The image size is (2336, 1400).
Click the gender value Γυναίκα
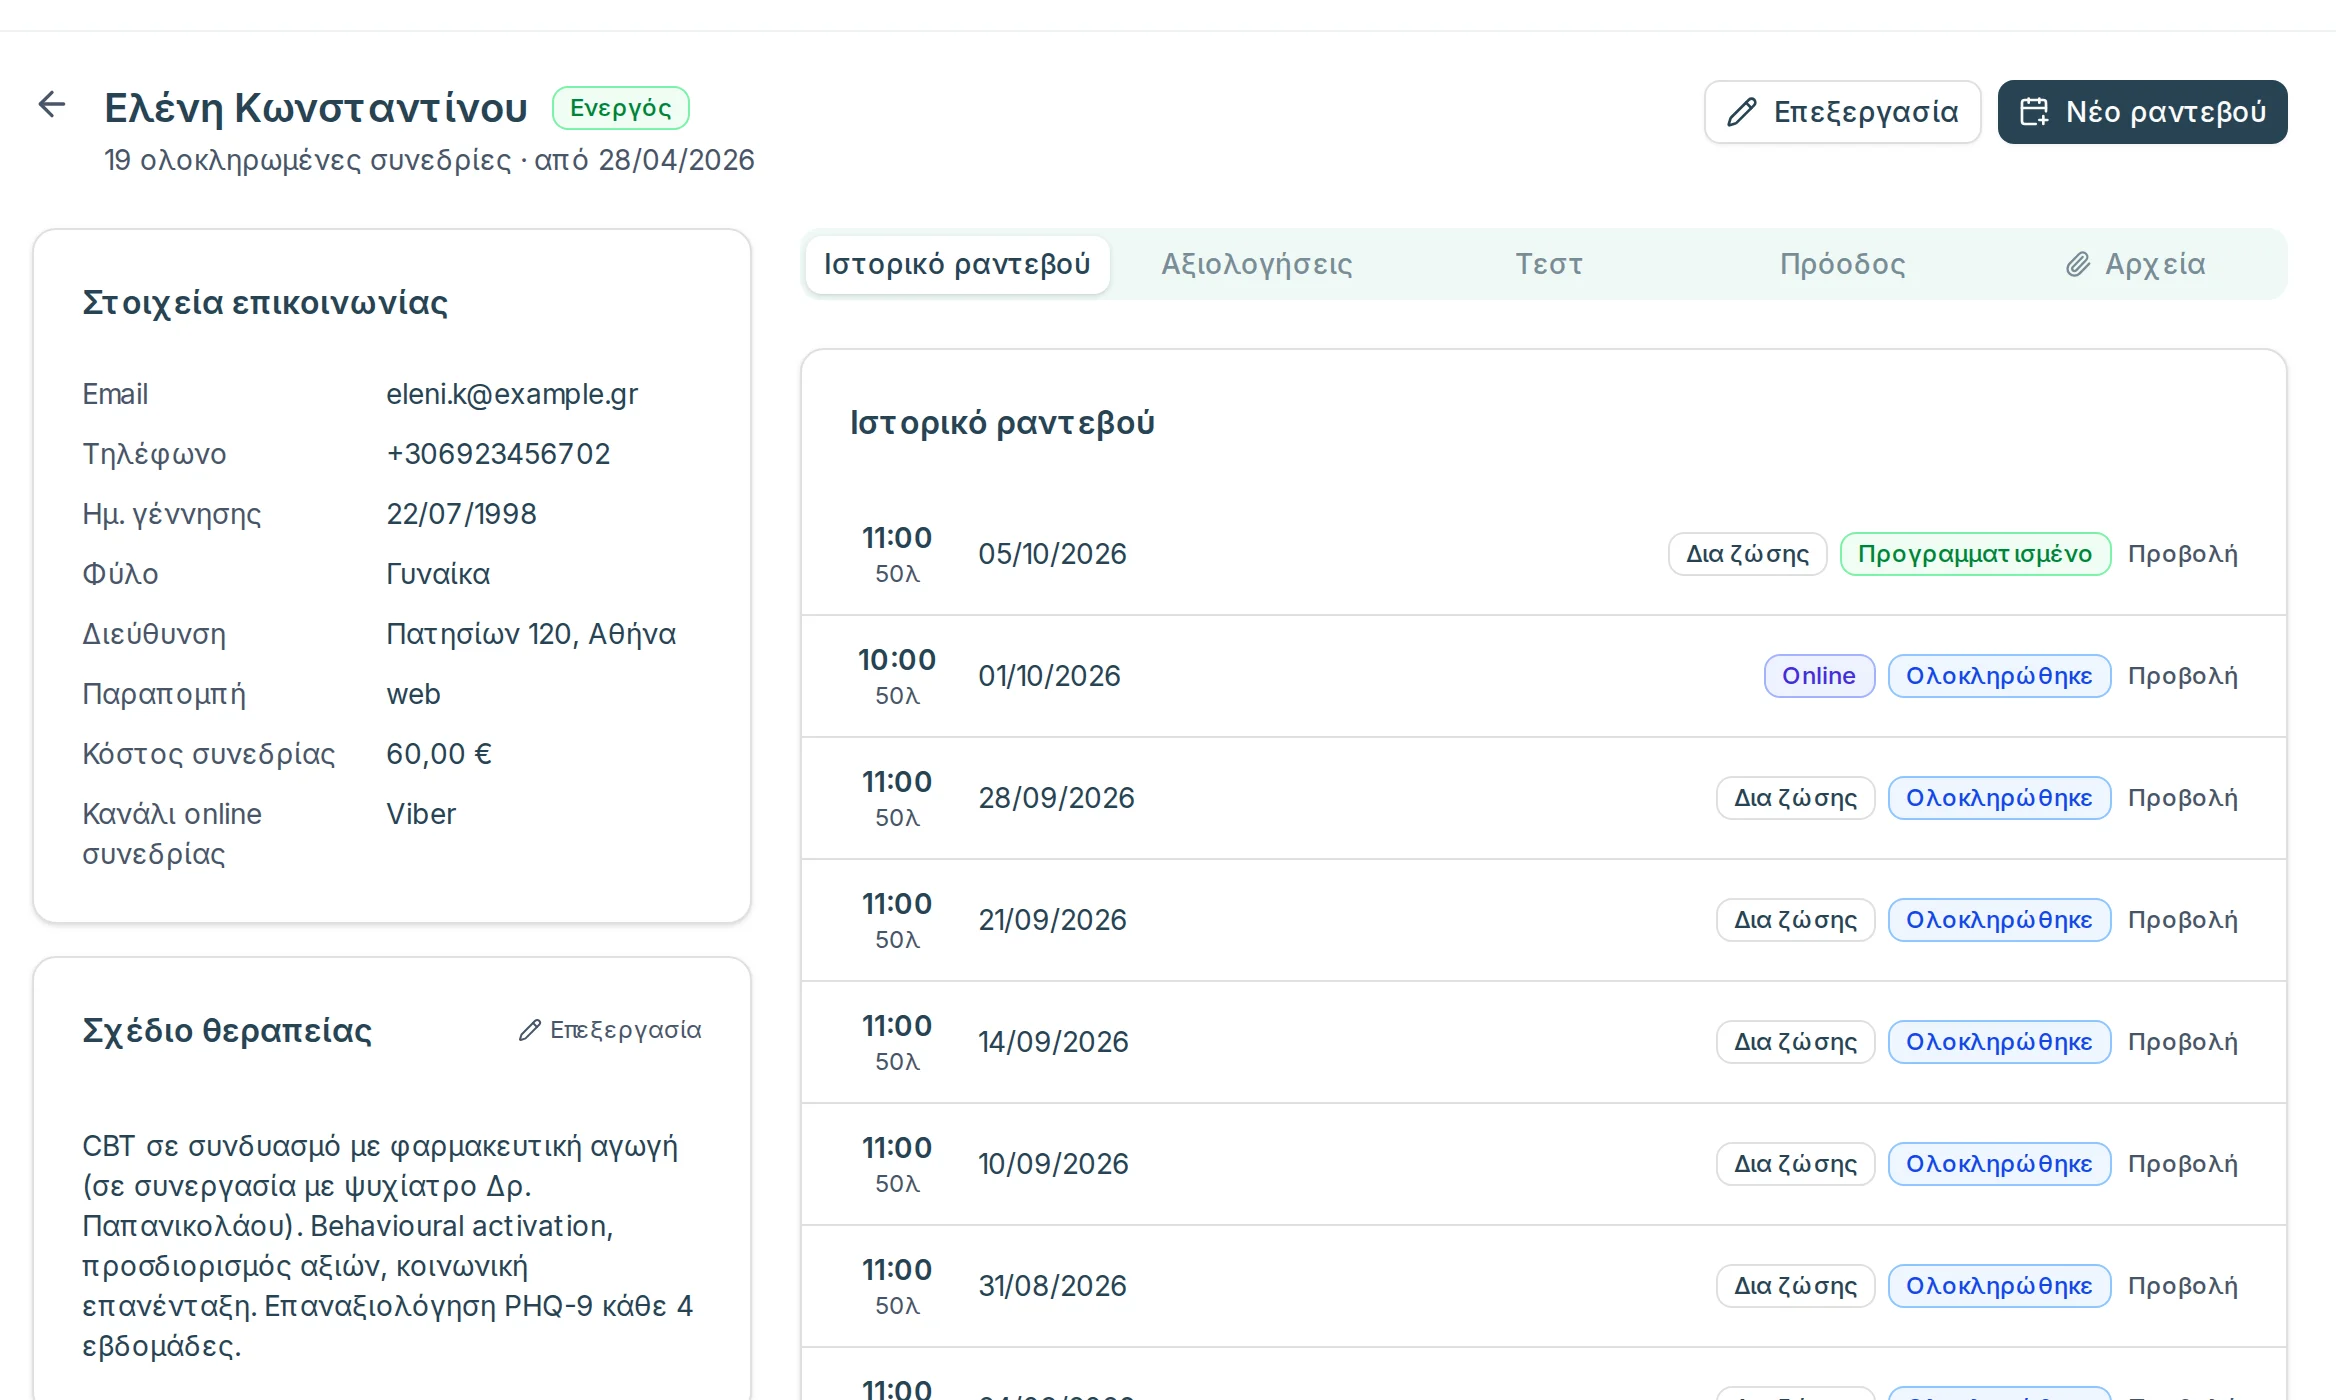(438, 574)
